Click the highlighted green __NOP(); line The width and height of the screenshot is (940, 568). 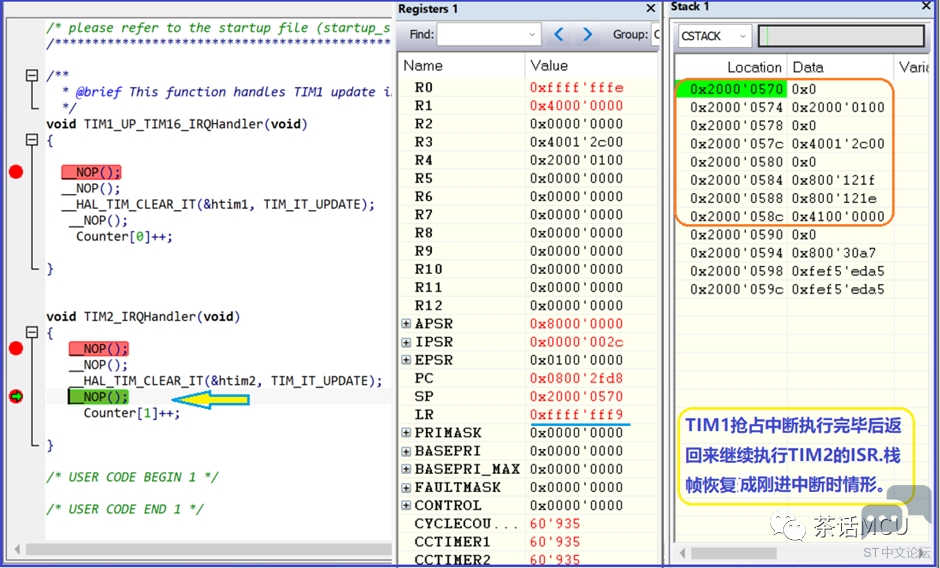98,396
